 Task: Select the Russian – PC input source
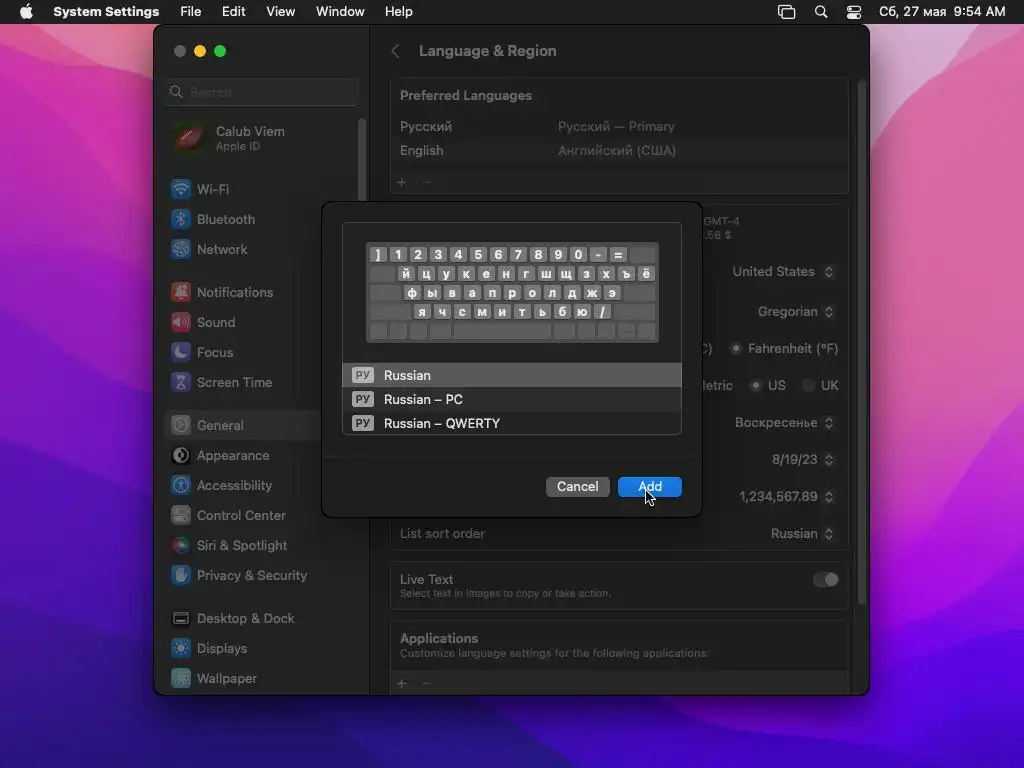coord(512,399)
